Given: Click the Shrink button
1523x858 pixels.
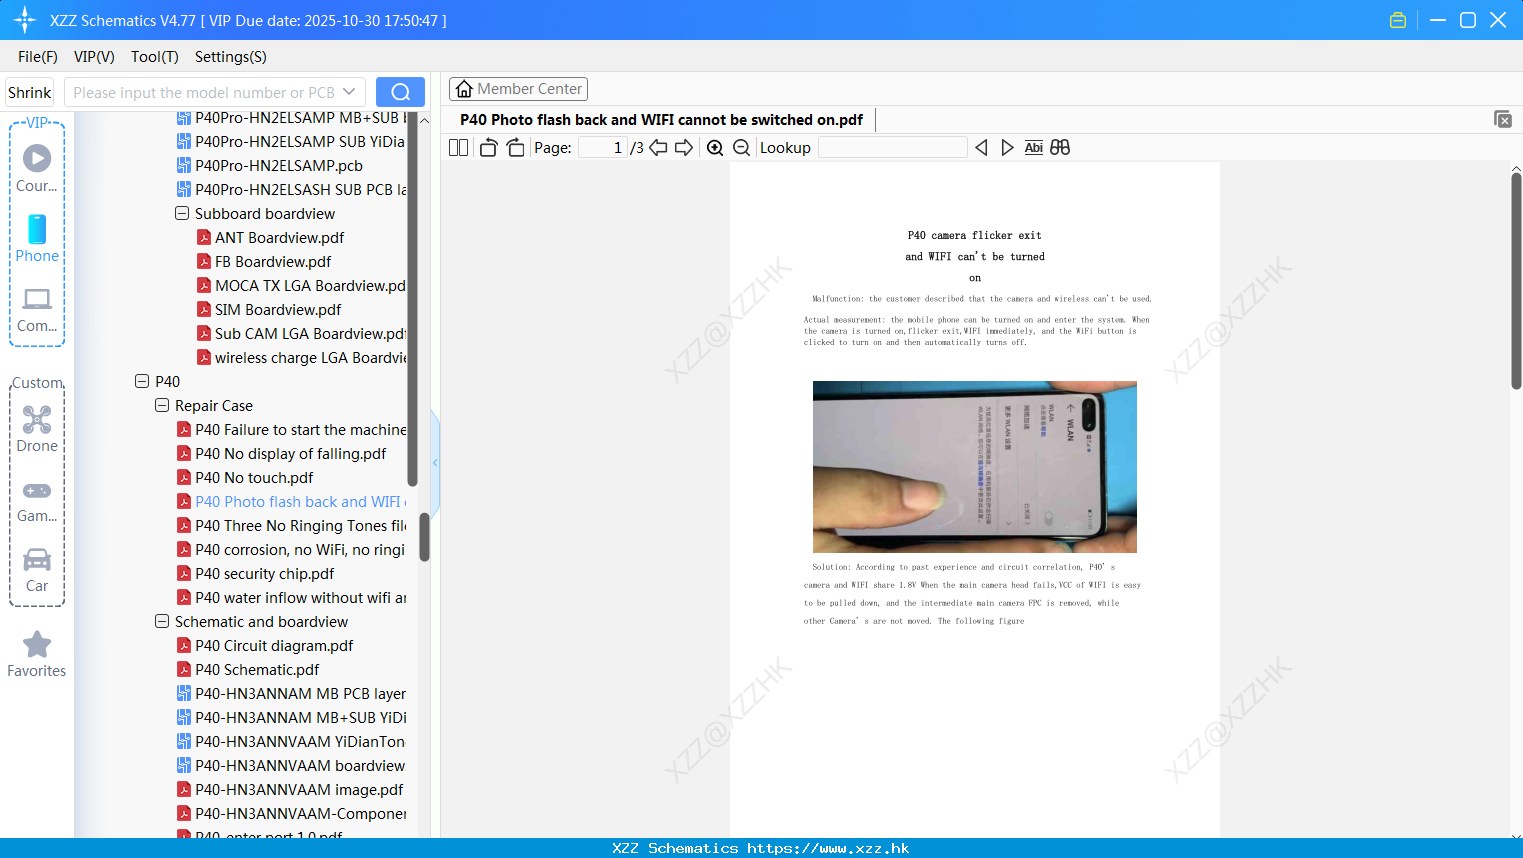Looking at the screenshot, I should click(x=30, y=92).
